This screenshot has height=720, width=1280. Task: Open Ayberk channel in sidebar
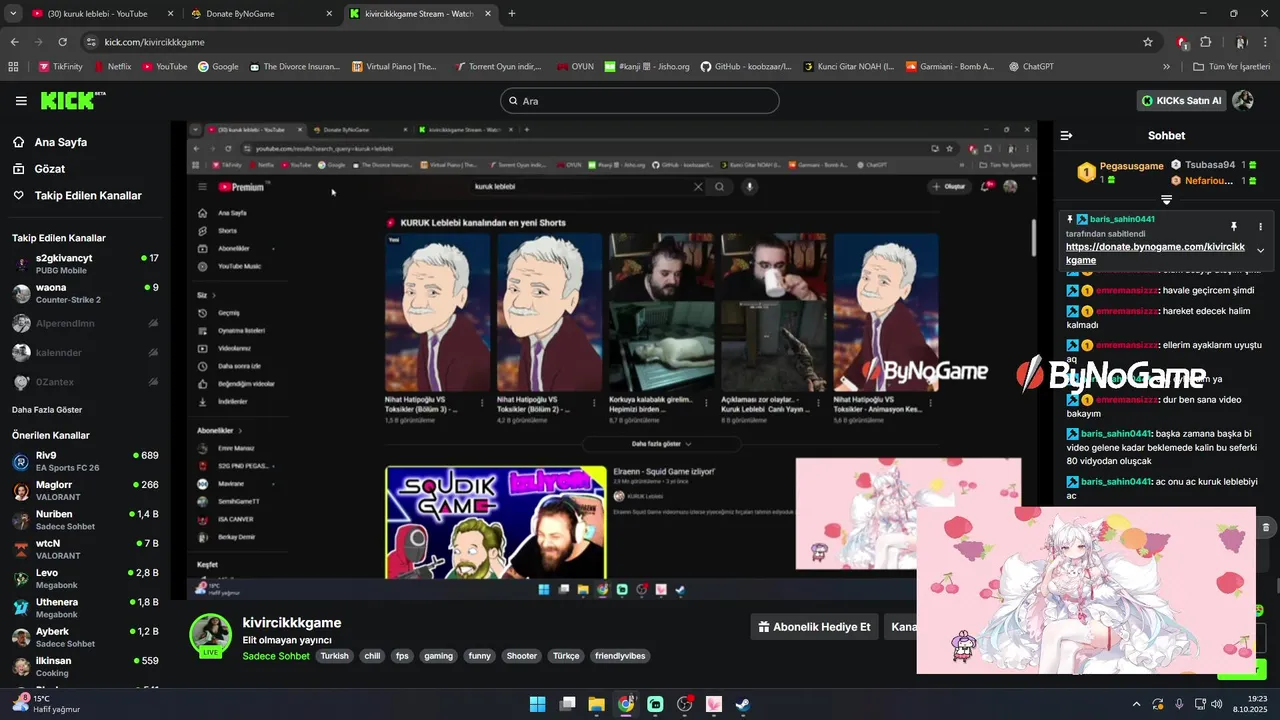(85, 638)
